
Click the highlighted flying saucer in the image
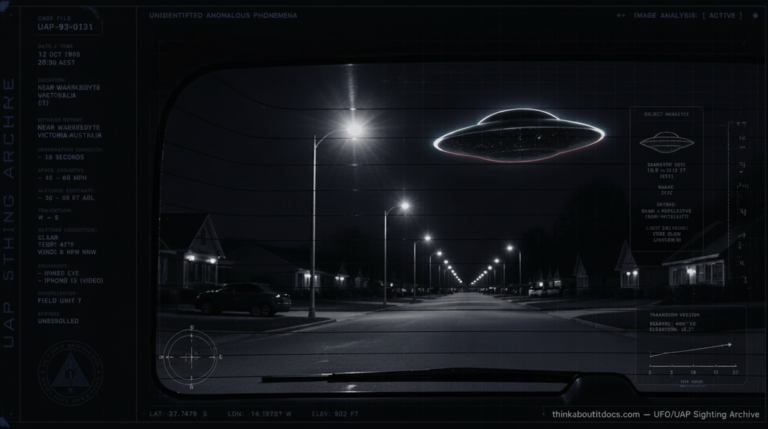519,135
